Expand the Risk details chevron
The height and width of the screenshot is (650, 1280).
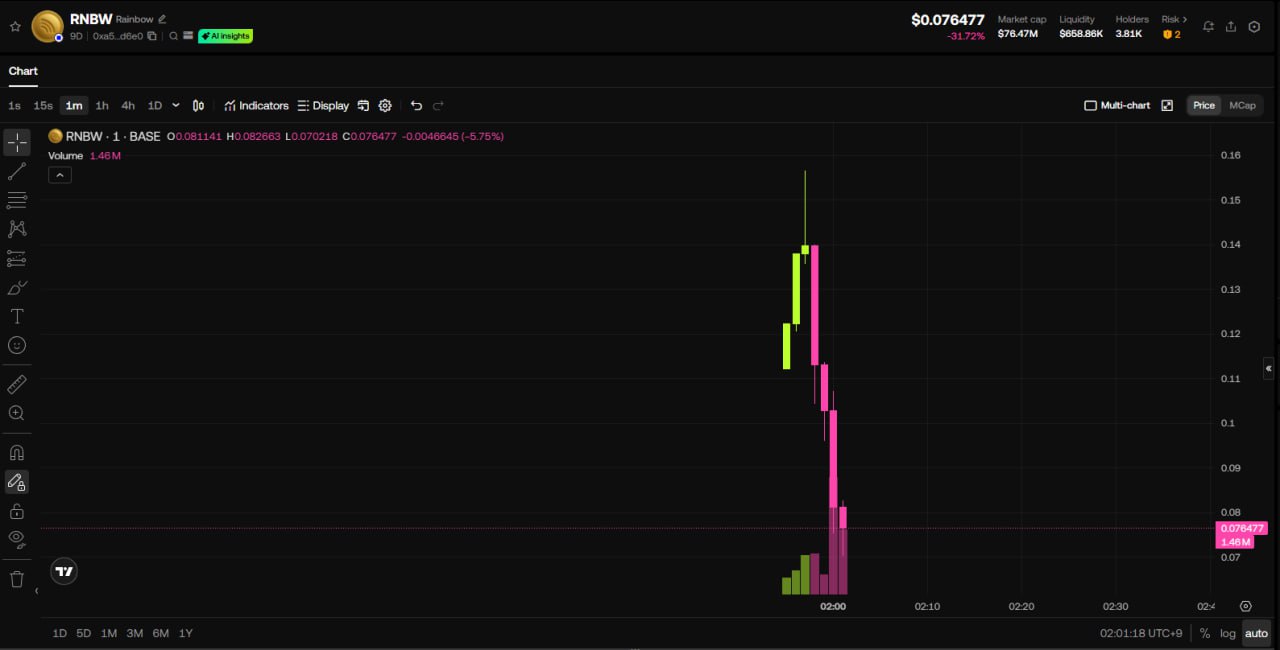tap(1185, 19)
